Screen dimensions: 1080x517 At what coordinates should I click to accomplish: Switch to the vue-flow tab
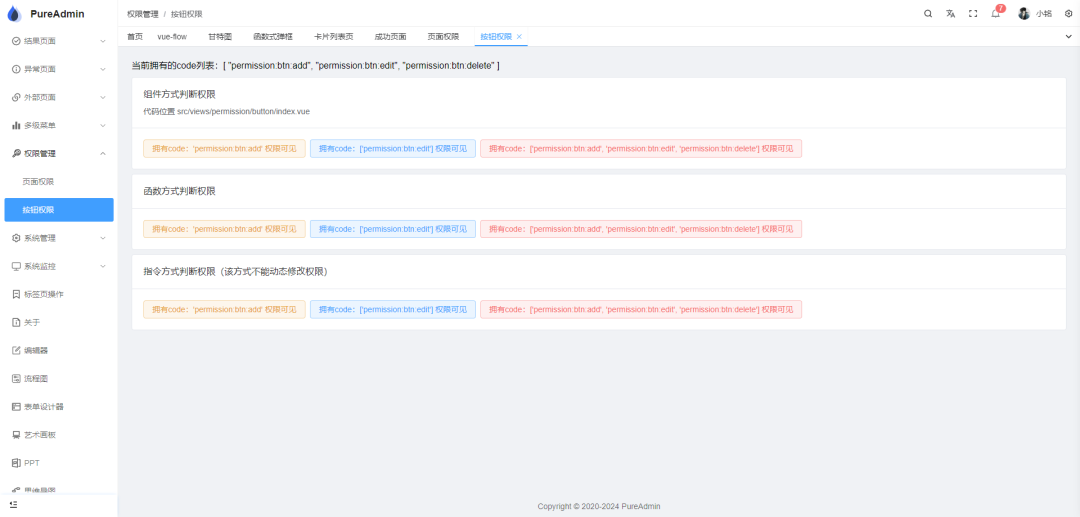tap(172, 36)
